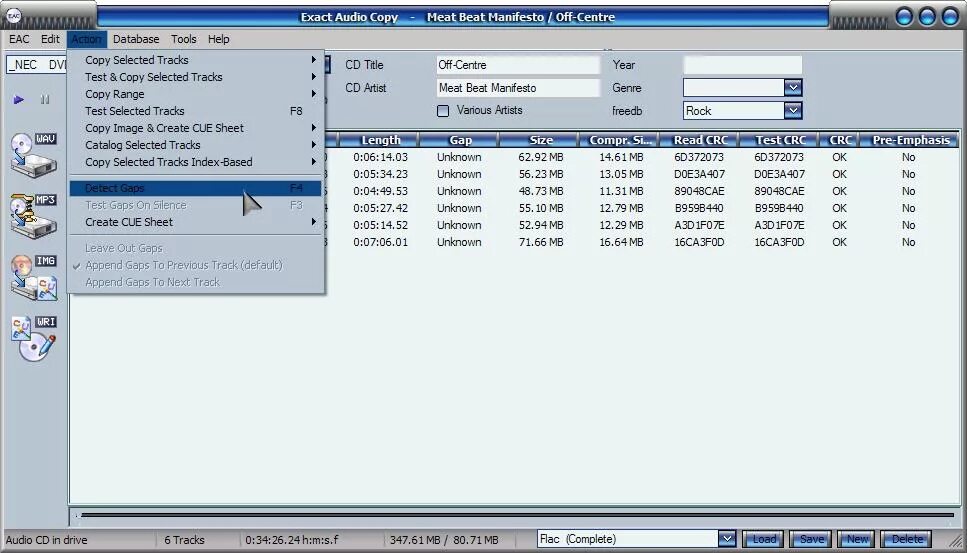Click the Audio CD in drive status text
The height and width of the screenshot is (553, 967).
point(47,540)
